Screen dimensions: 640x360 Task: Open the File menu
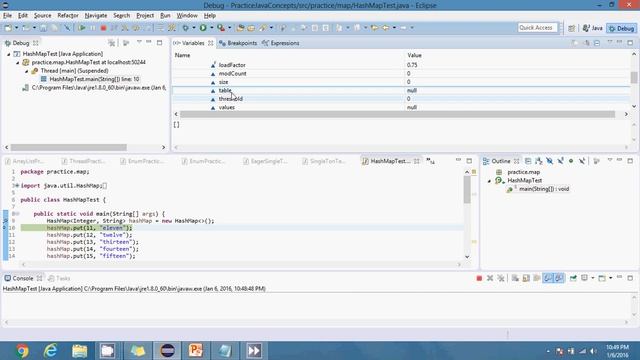point(7,16)
